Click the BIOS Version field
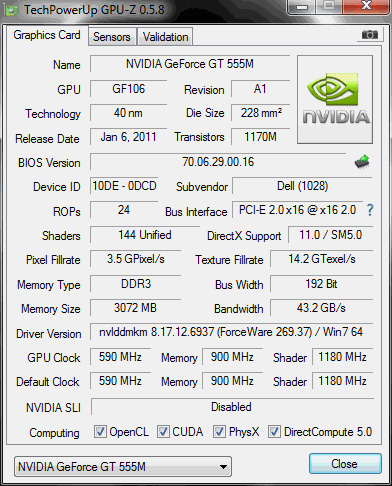Viewport: 392px width, 486px height. (x=218, y=162)
